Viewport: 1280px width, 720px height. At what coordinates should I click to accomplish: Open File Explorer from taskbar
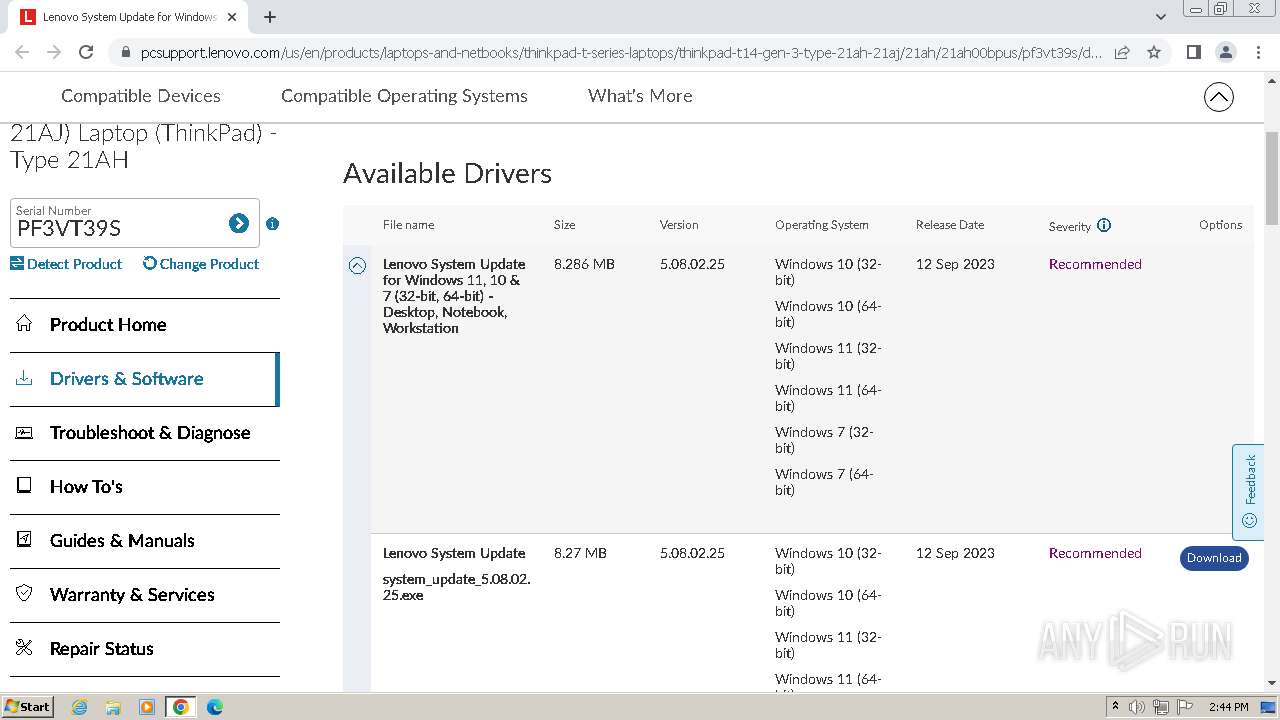[113, 707]
